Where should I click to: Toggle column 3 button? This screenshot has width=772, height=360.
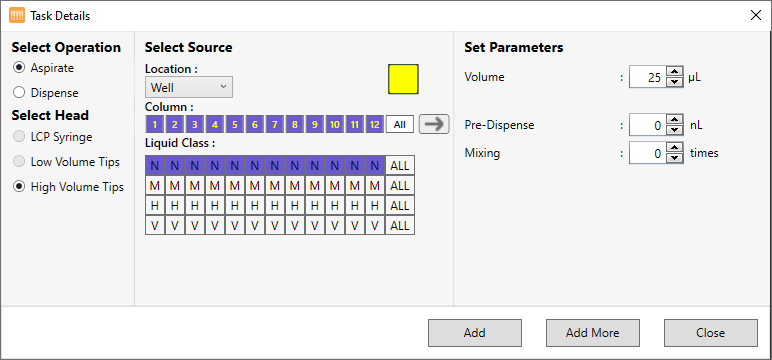[x=194, y=125]
